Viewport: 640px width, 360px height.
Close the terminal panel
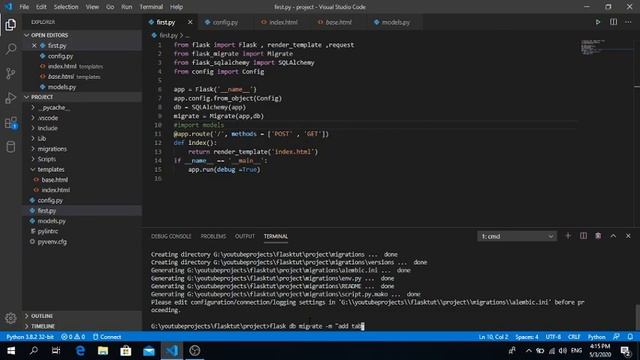coord(628,236)
